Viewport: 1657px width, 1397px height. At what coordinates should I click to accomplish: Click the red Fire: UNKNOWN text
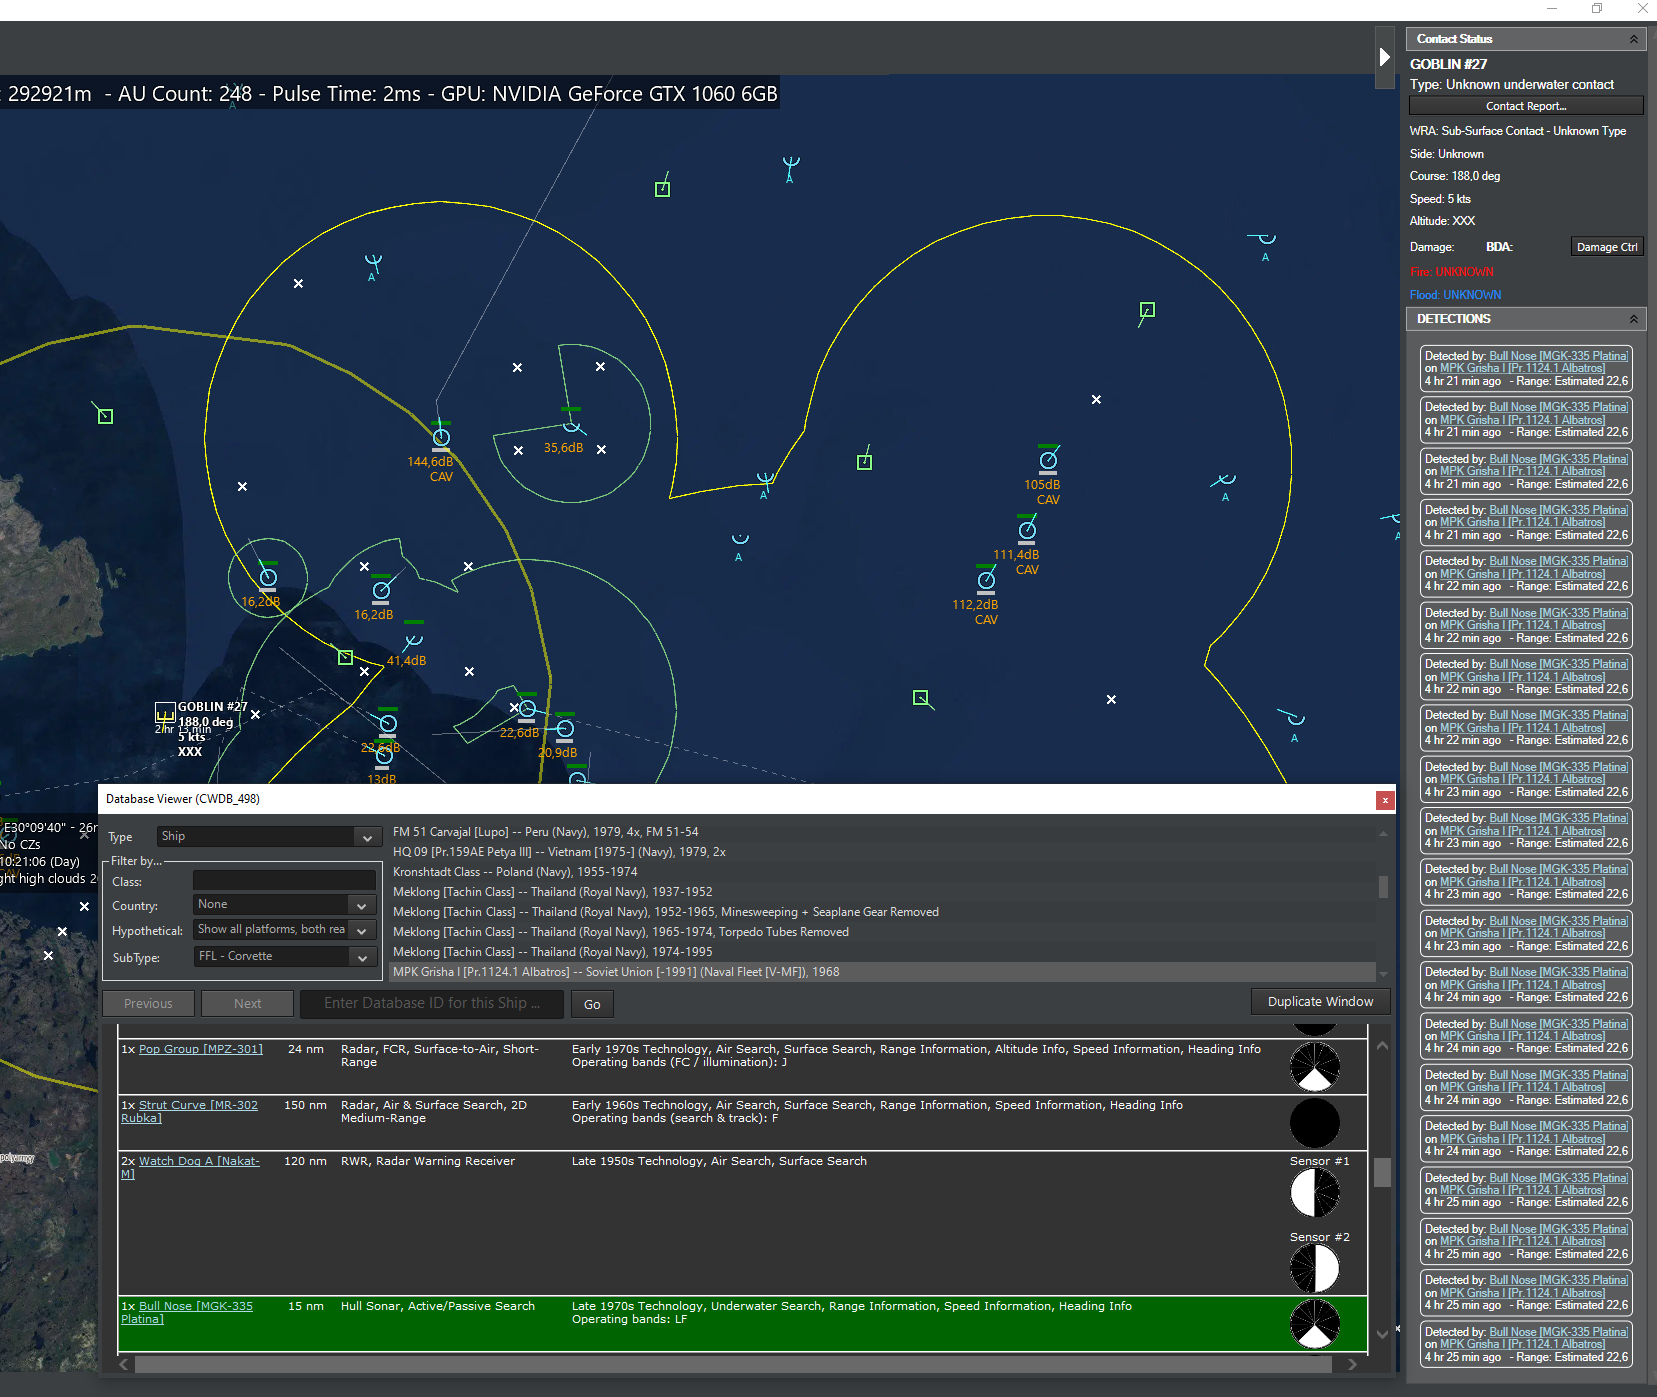coord(1452,272)
